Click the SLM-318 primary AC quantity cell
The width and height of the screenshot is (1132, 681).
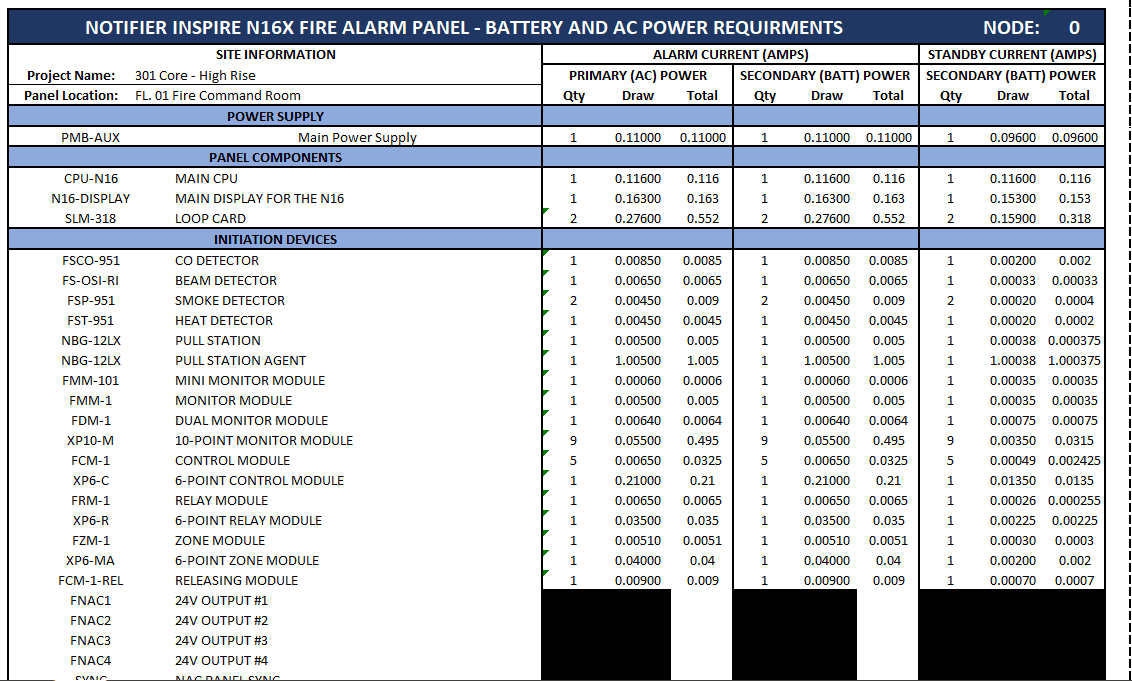pyautogui.click(x=573, y=219)
